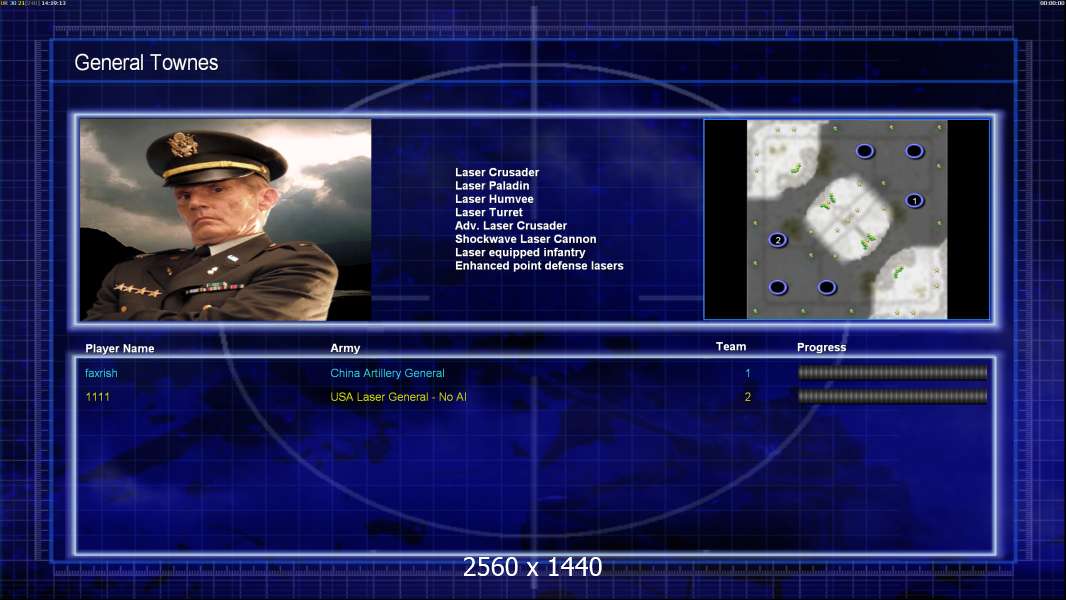
Task: Click 'Enhanced point defense lasers' entry
Action: click(539, 266)
